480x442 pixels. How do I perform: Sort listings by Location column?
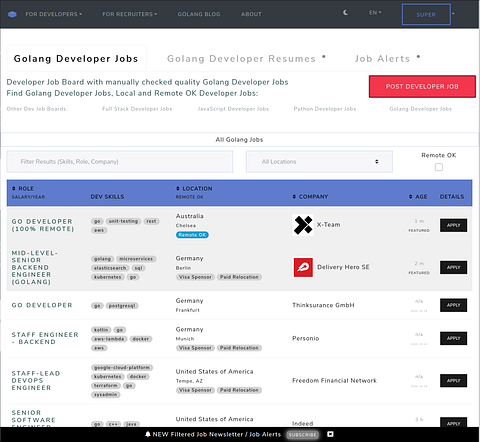coord(194,189)
